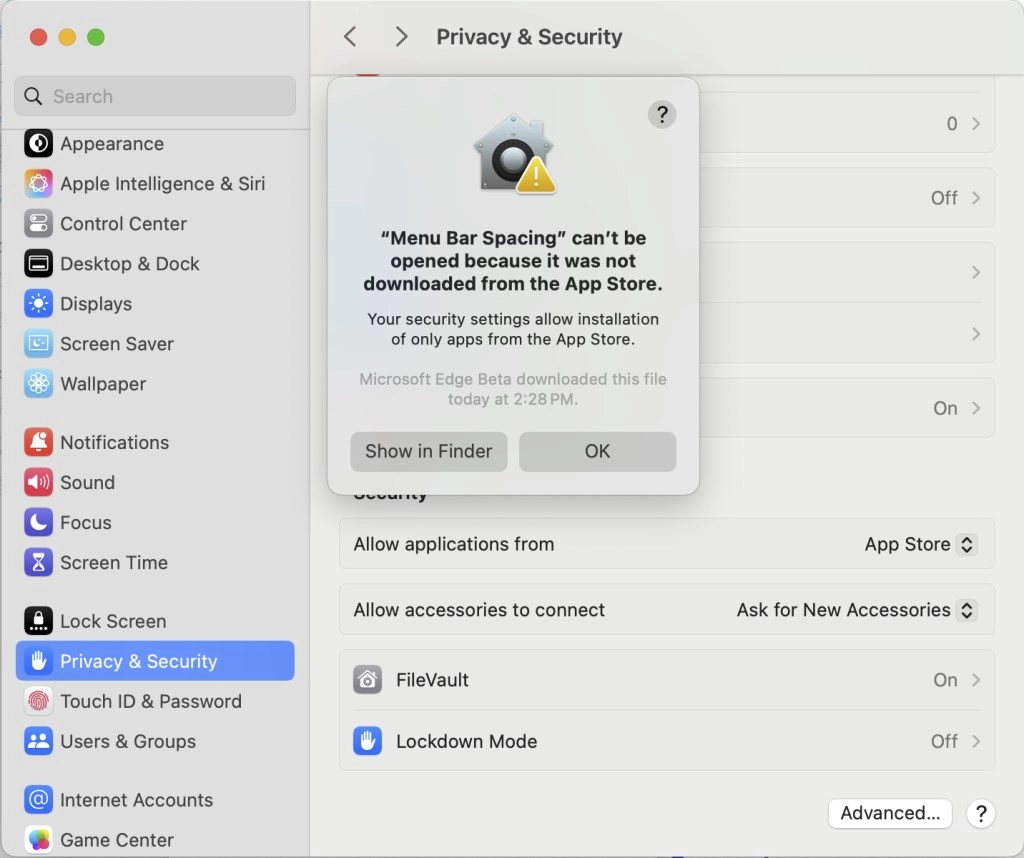Screen dimensions: 1024x858
Task: Select the Touch ID fingerprint icon
Action: pyautogui.click(x=38, y=701)
